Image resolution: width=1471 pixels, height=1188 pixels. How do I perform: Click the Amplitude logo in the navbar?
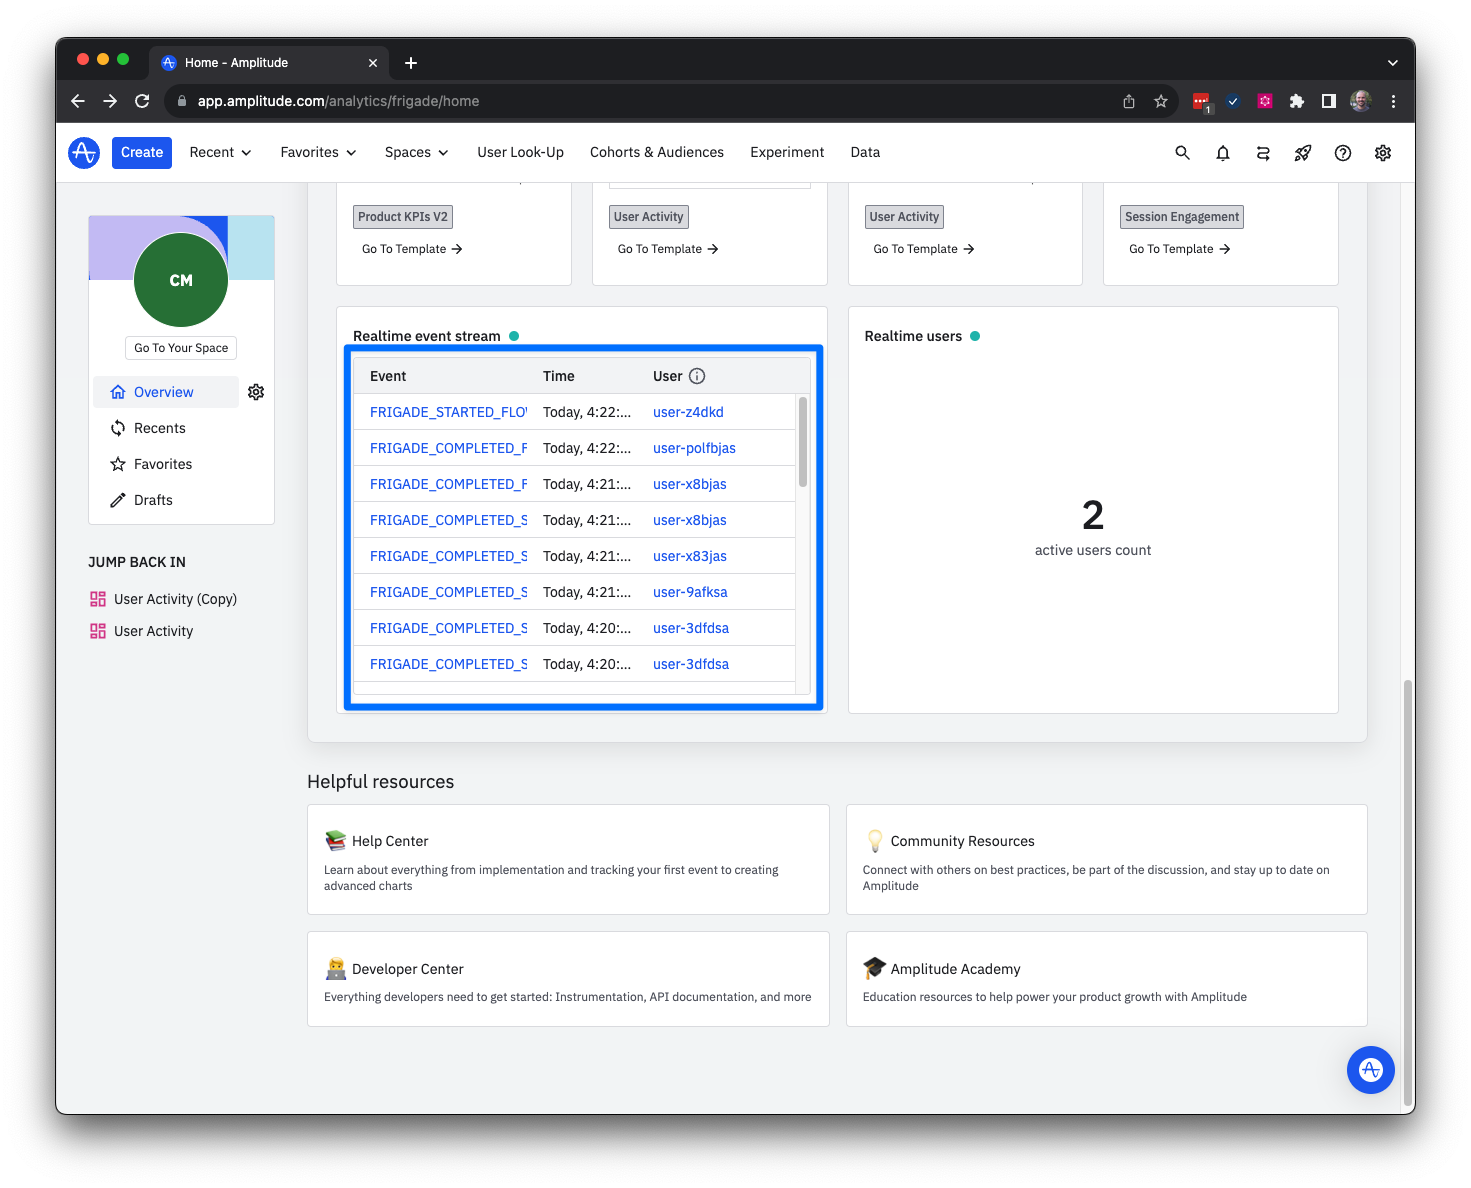click(x=84, y=153)
